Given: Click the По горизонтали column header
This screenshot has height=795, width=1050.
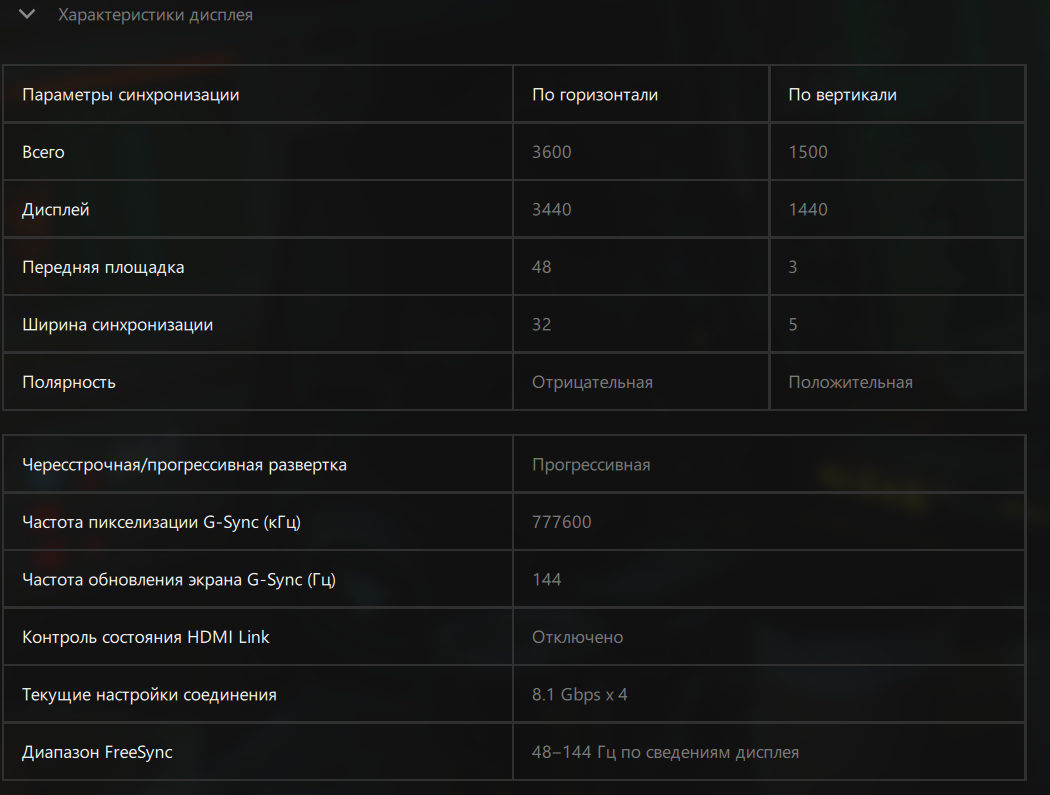Looking at the screenshot, I should click(595, 95).
